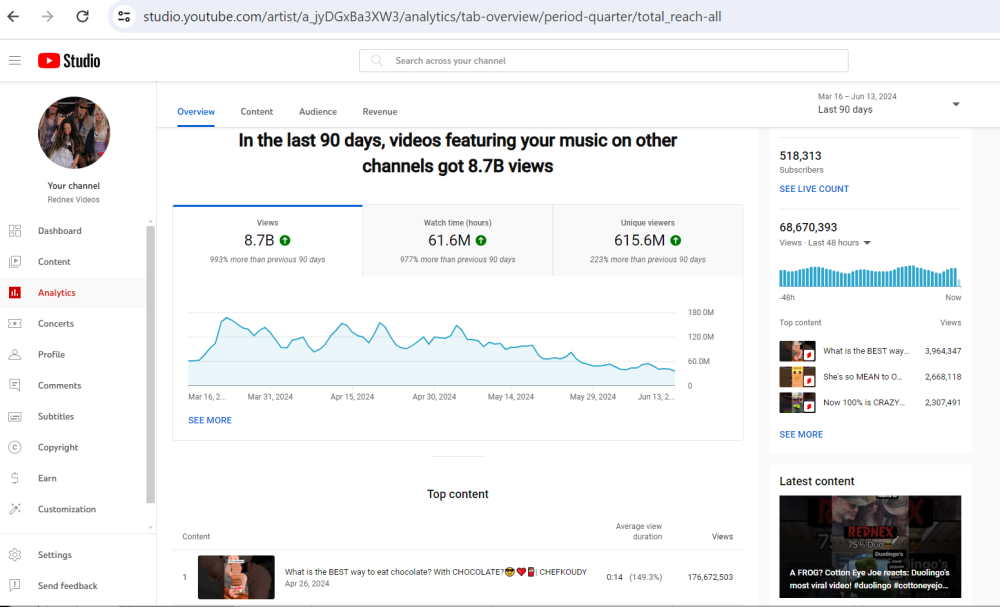Screen dimensions: 1000x607
Task: Click the search across your channel field
Action: [x=603, y=61]
